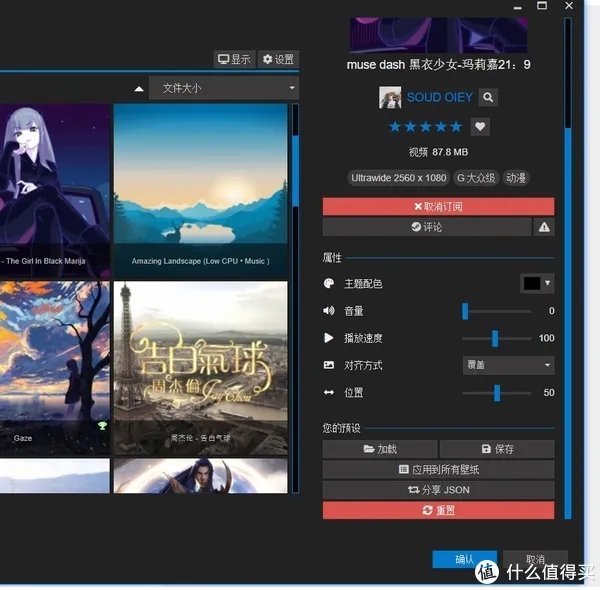Expand the 文件大小 sort dropdown
The width and height of the screenshot is (600, 590).
click(224, 88)
